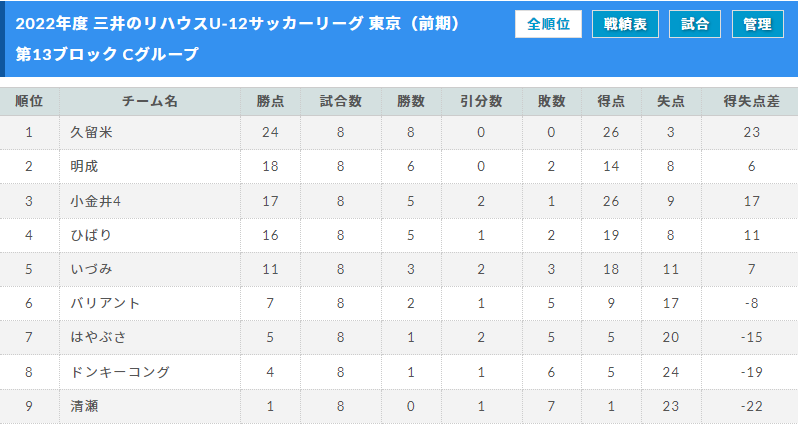Click the 試合数 column header
This screenshot has height=425, width=798.
[x=340, y=101]
